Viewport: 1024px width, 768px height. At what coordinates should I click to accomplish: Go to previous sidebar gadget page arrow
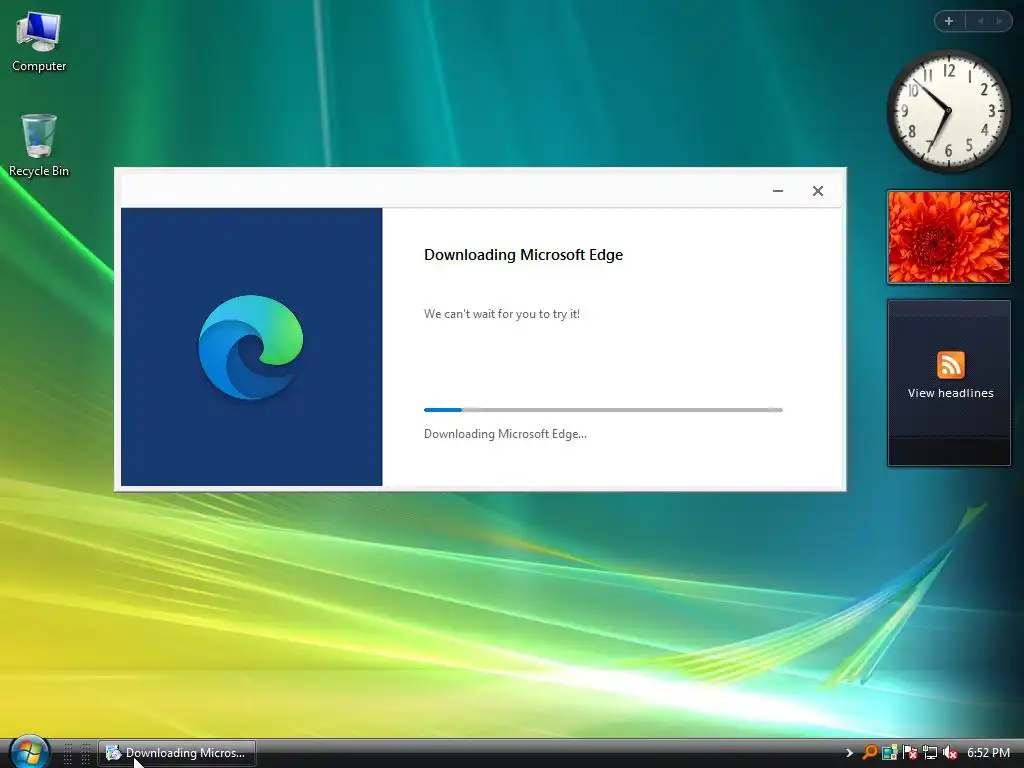click(980, 21)
